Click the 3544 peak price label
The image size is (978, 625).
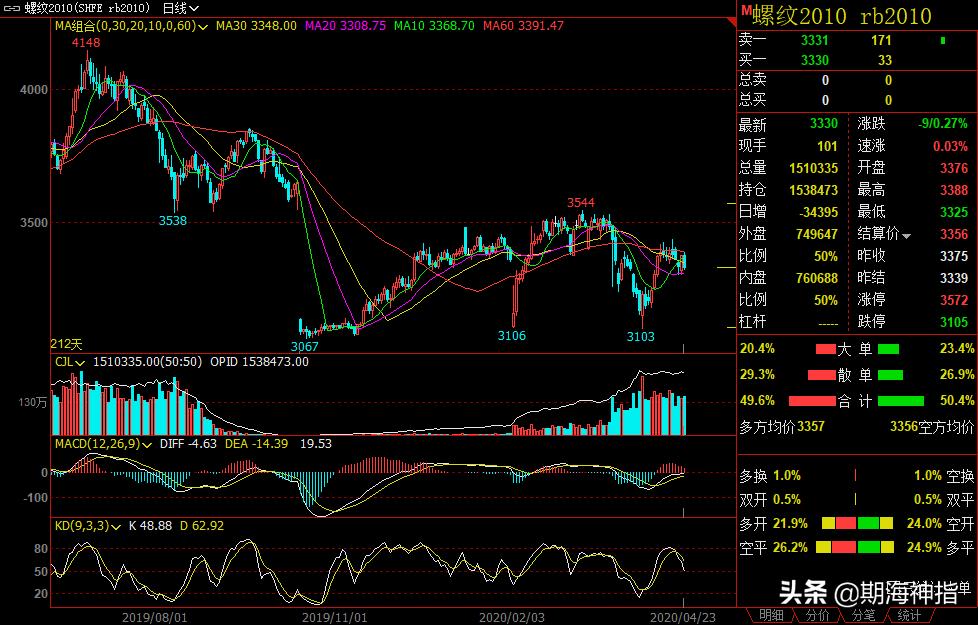pos(580,202)
